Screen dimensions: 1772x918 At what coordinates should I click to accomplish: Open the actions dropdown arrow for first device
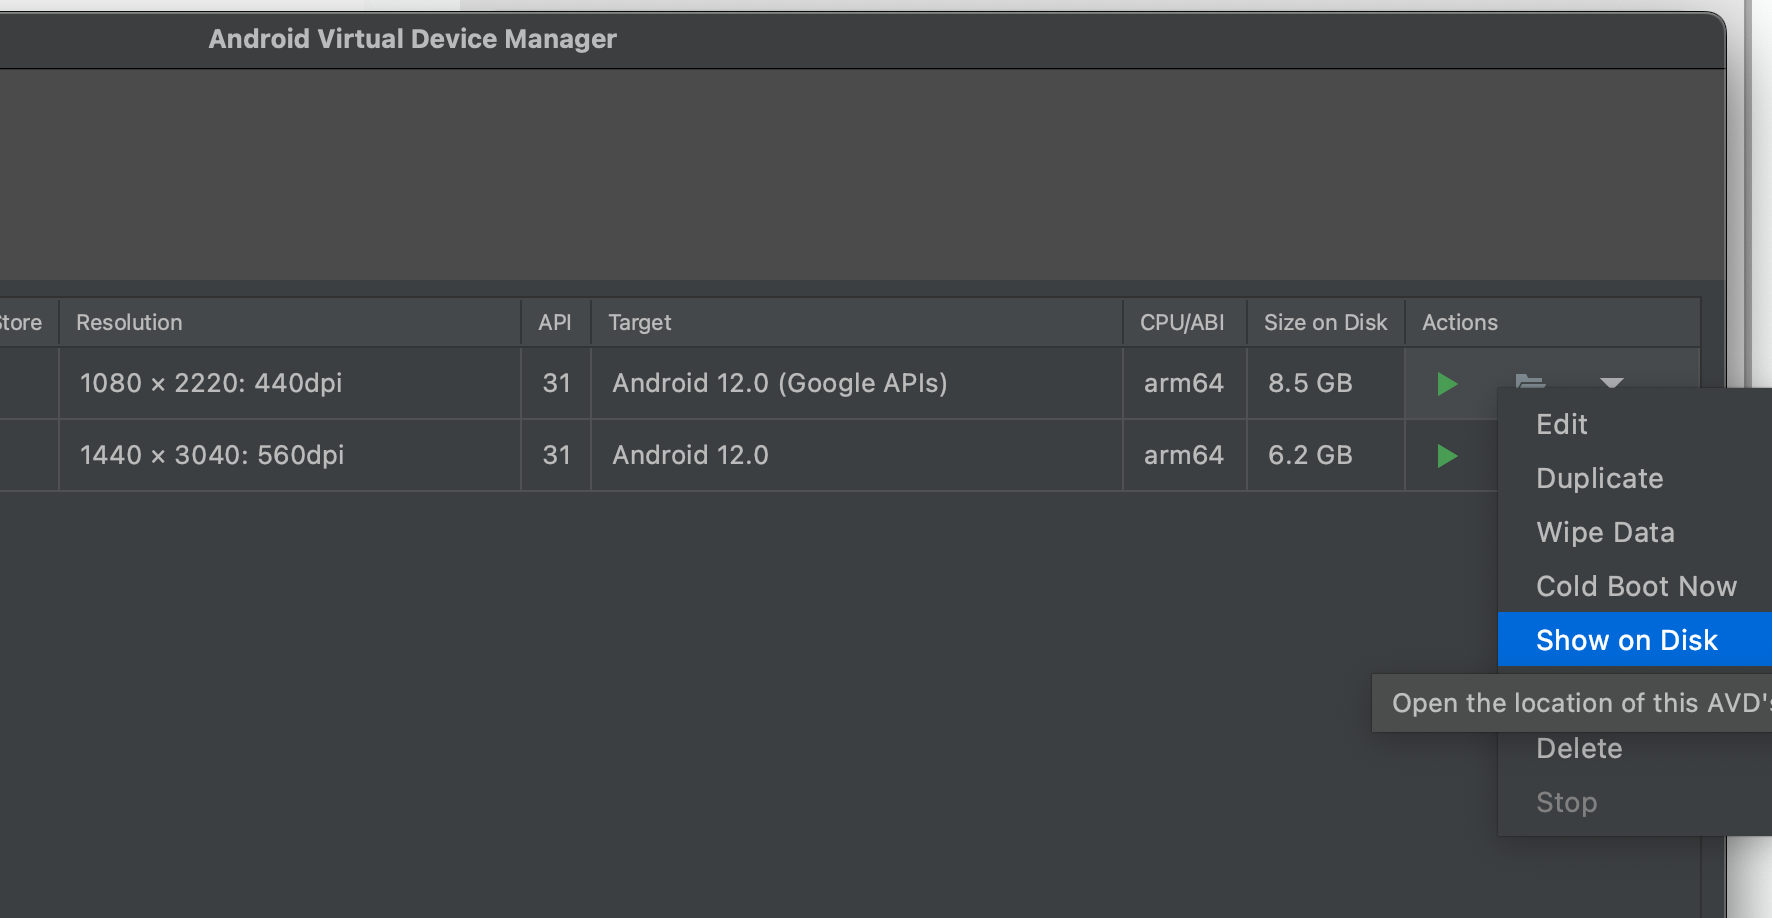pos(1611,382)
